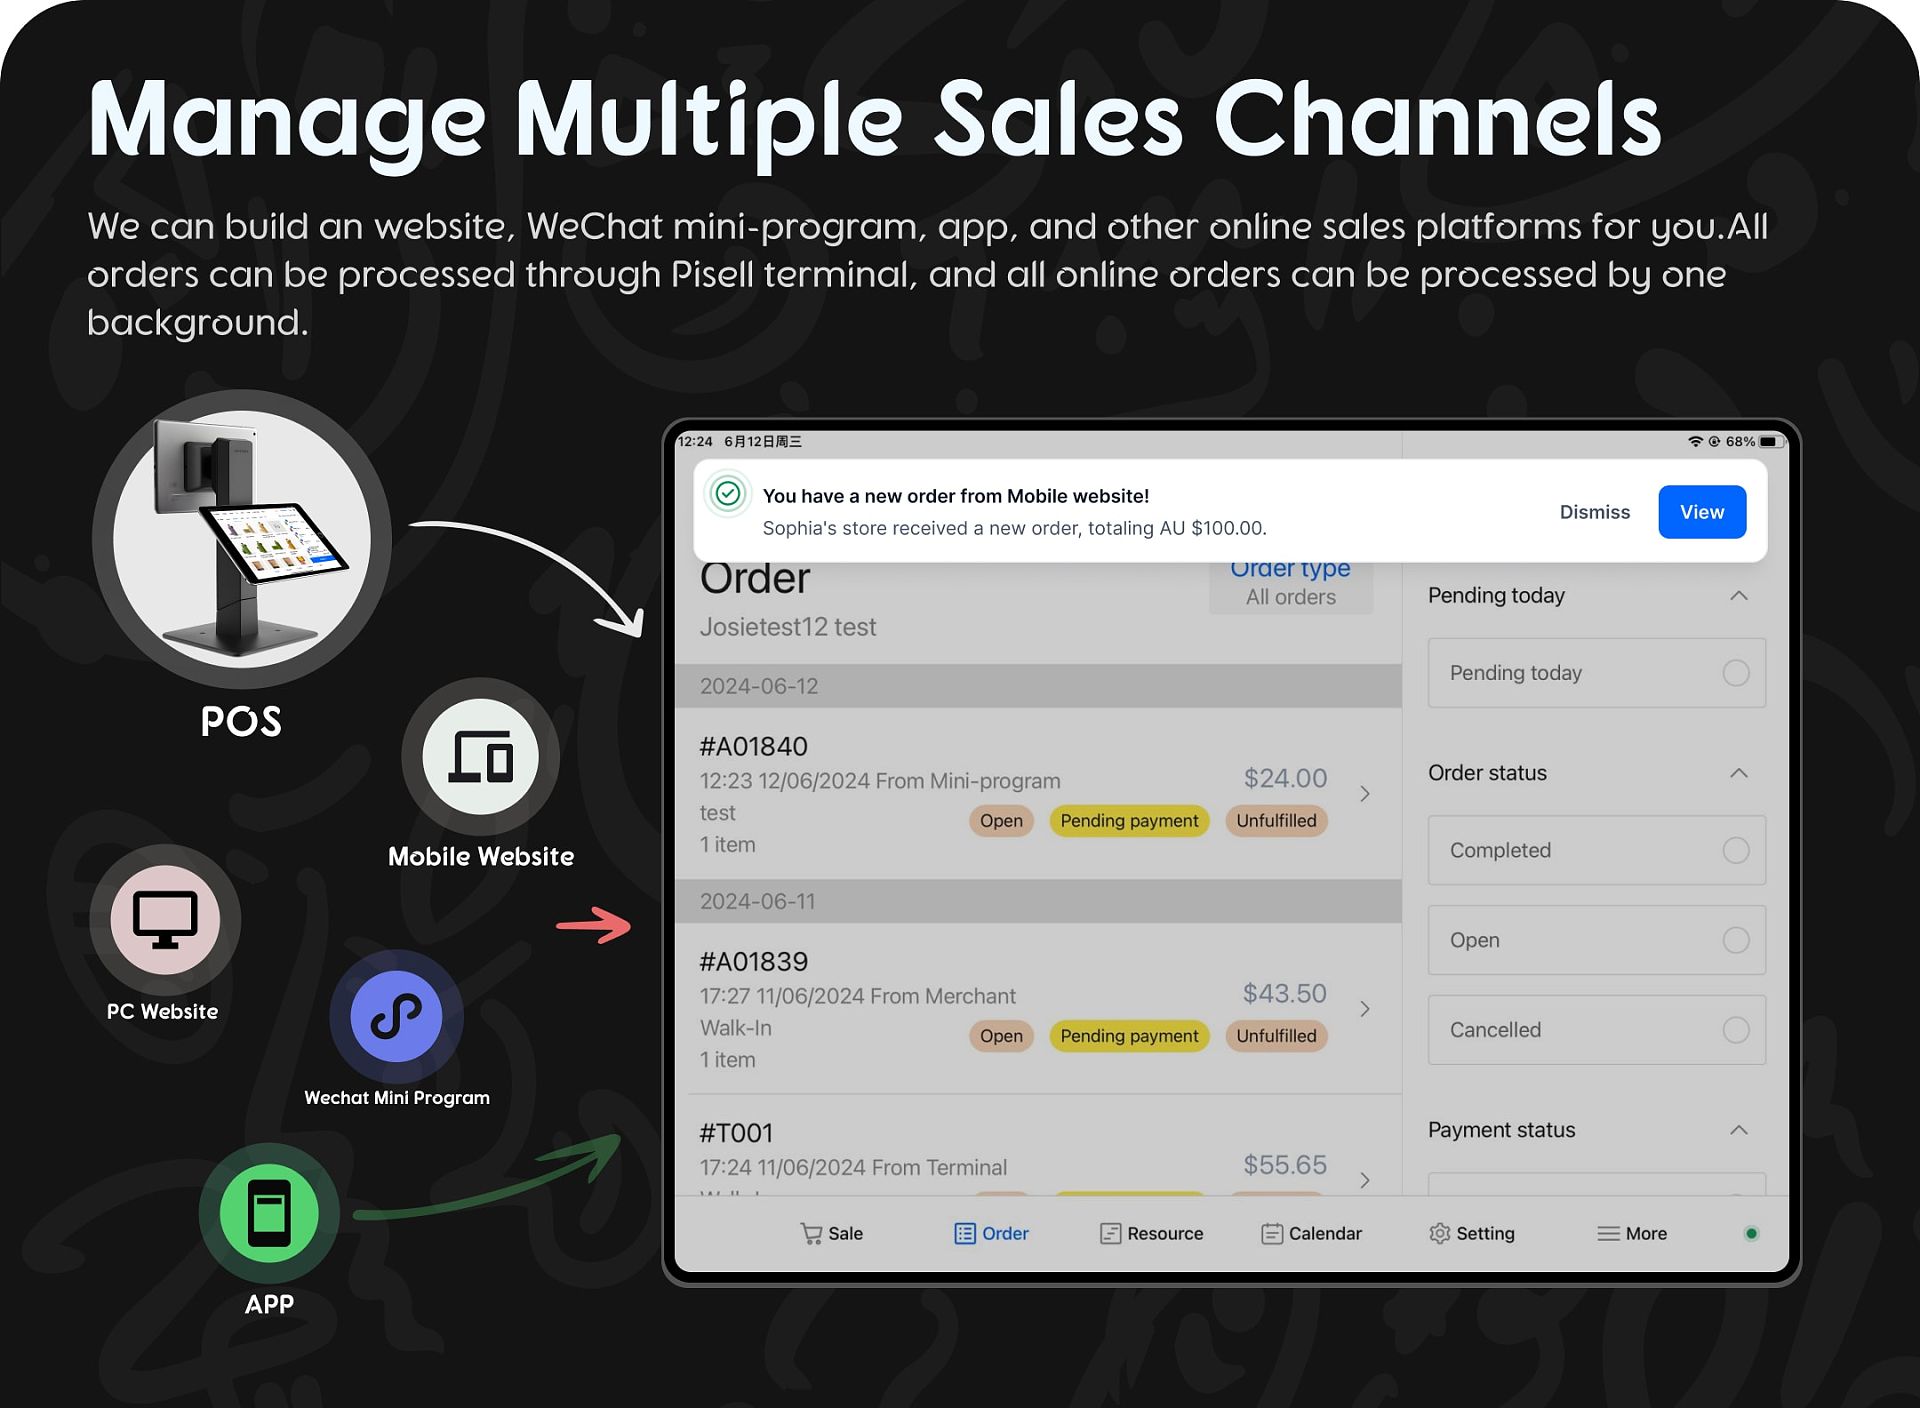Click the green checkmark notification icon
1920x1408 pixels.
[728, 494]
